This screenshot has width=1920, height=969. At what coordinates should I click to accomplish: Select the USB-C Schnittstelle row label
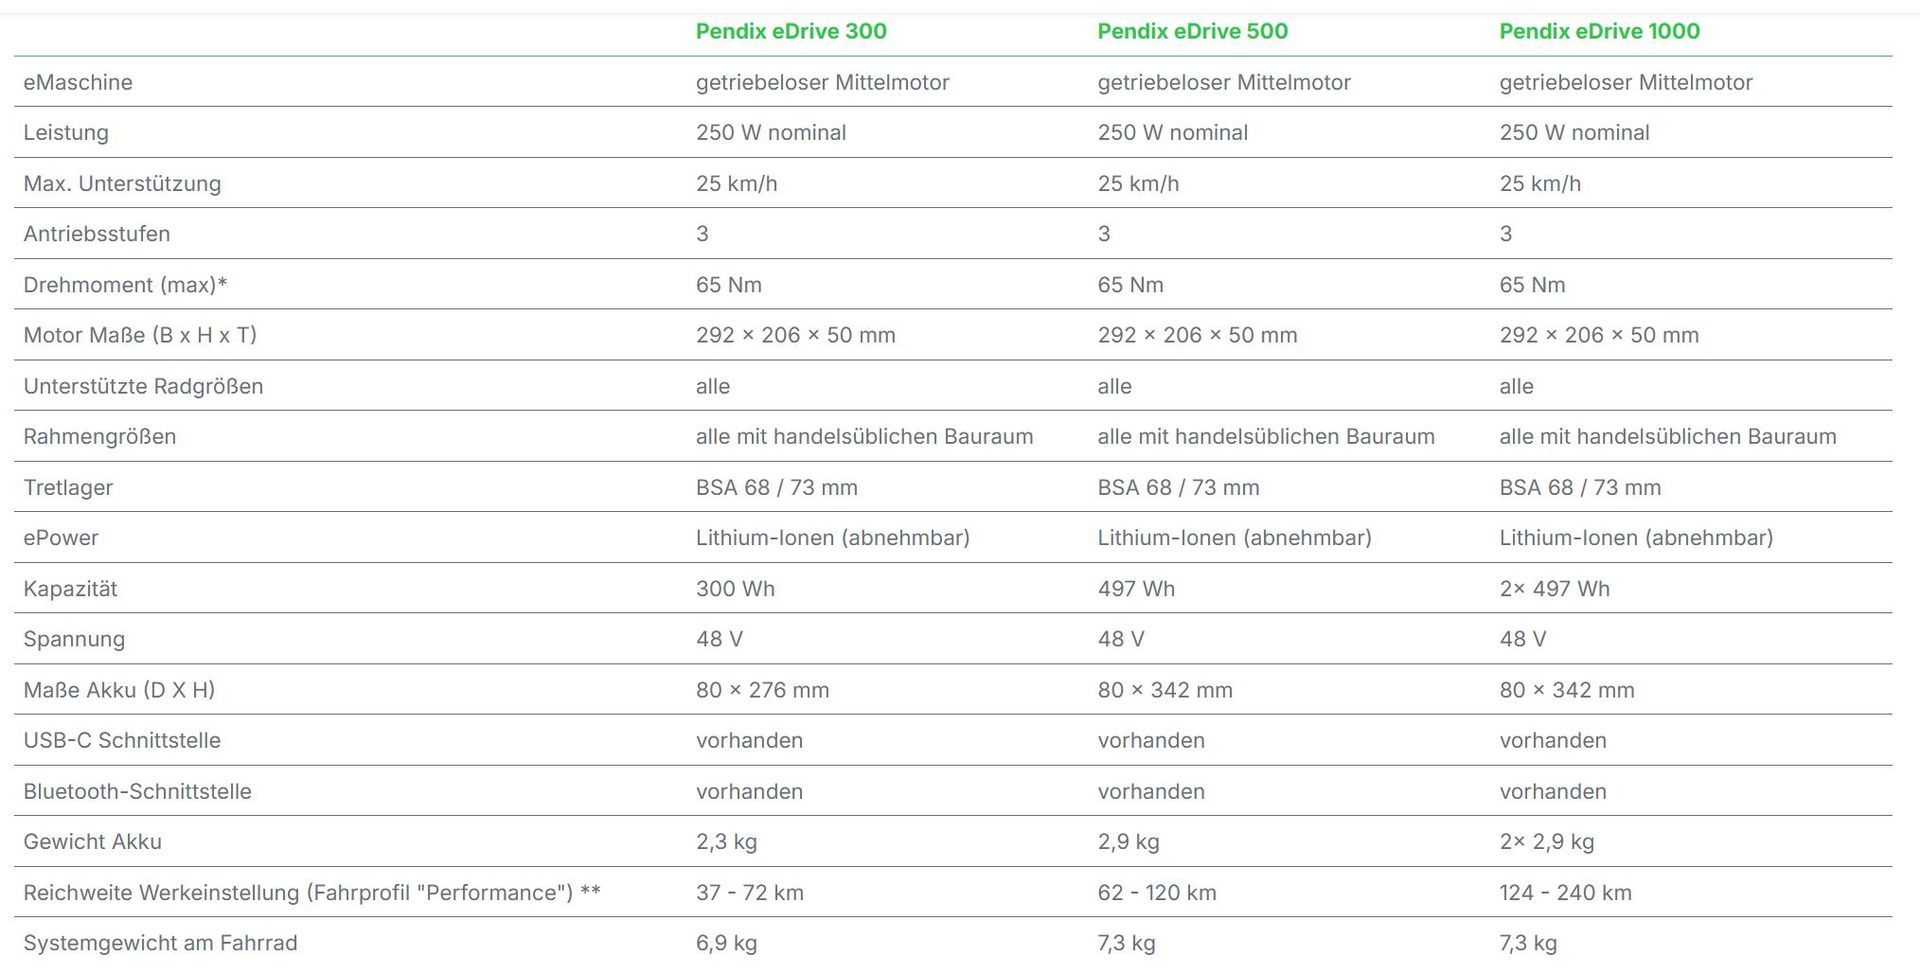[122, 740]
